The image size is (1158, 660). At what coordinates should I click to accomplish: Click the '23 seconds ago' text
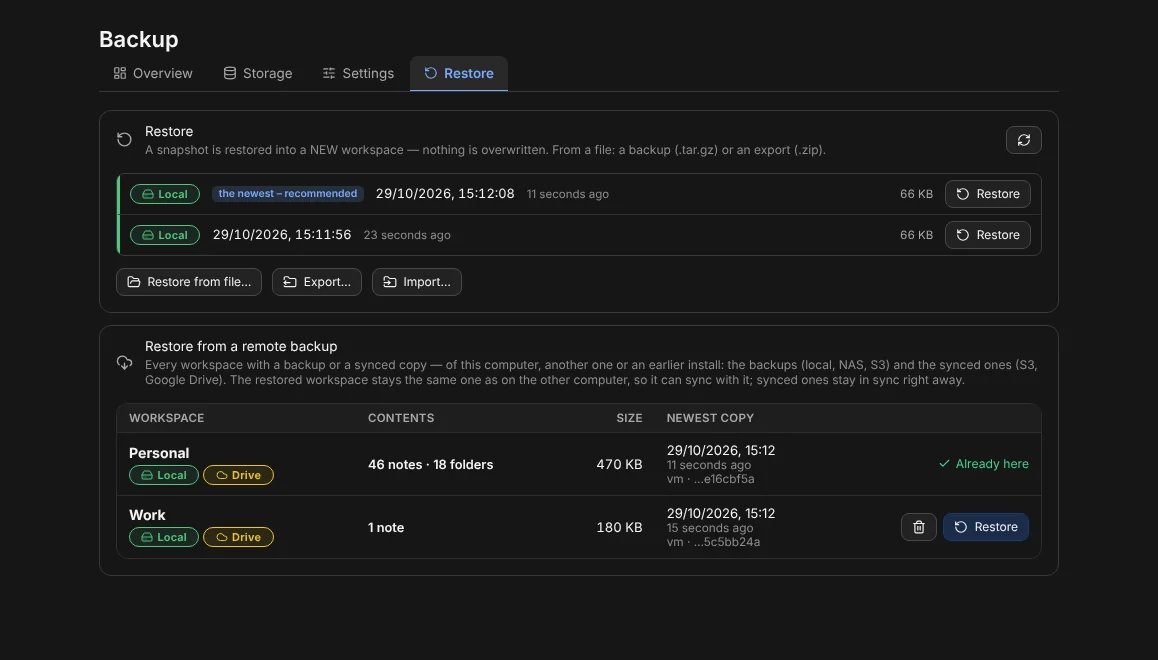407,235
